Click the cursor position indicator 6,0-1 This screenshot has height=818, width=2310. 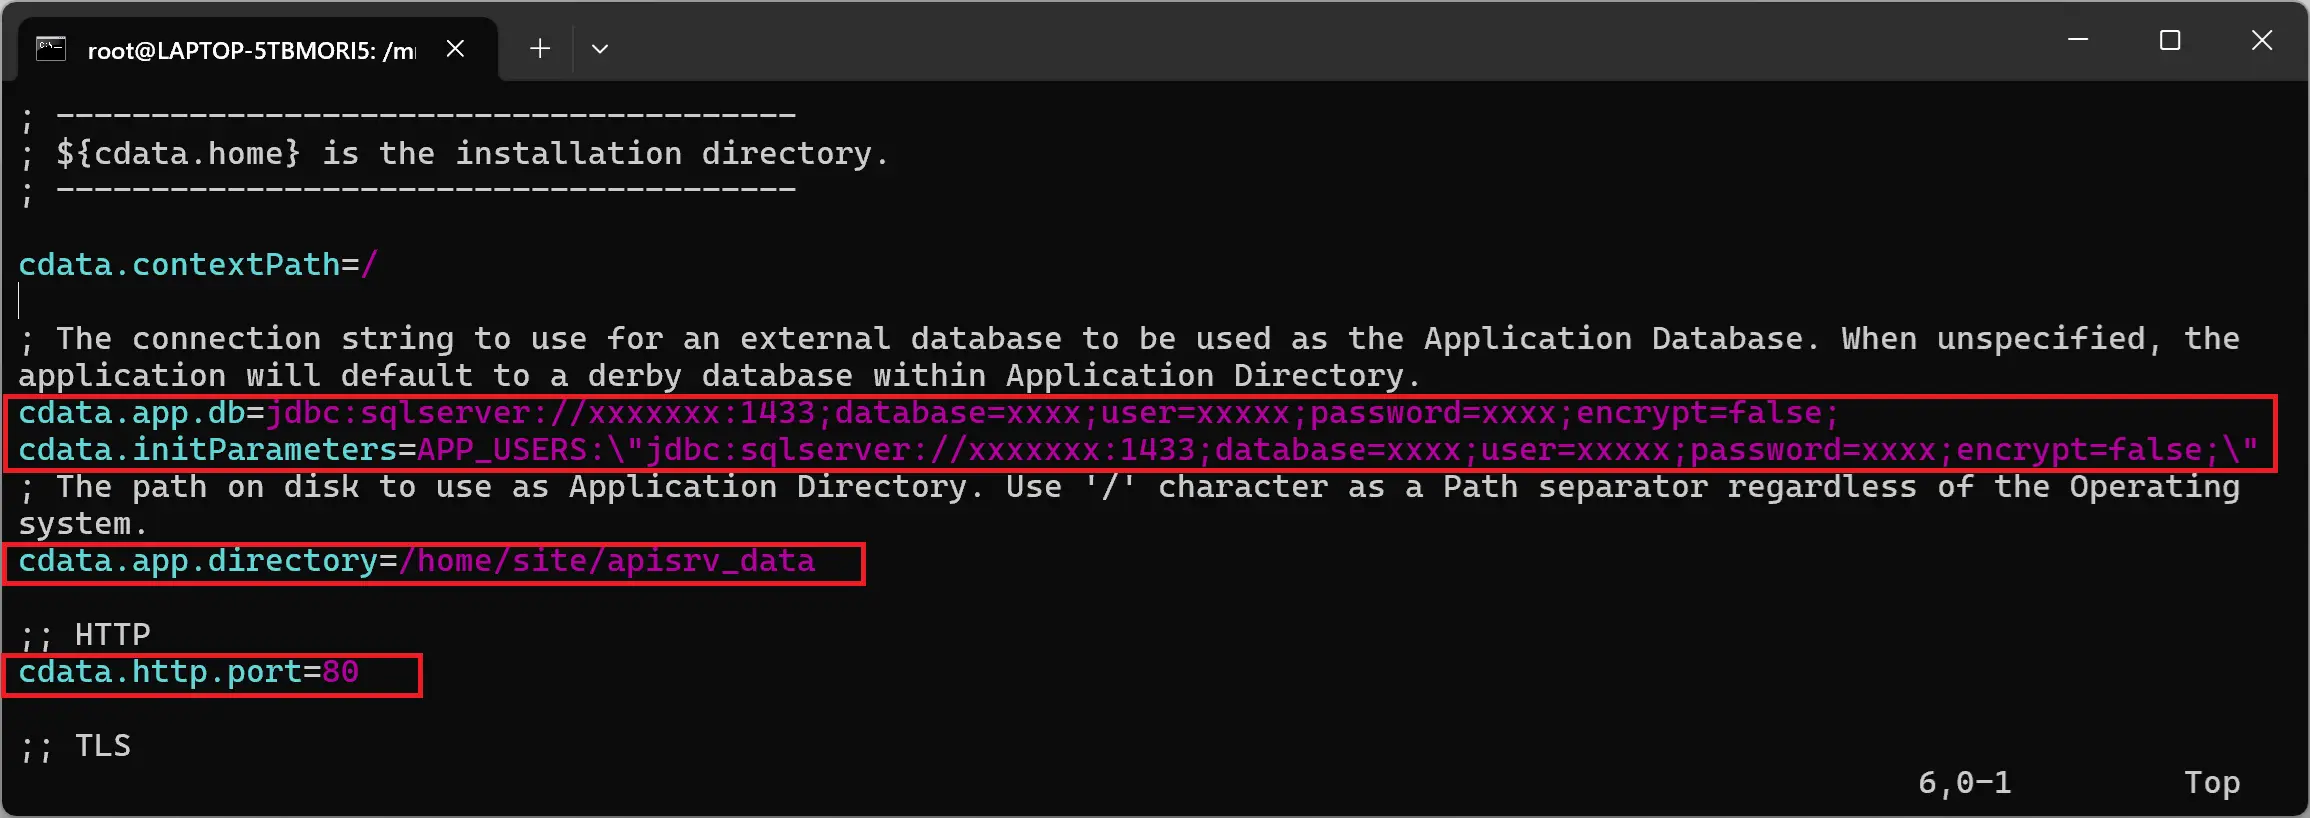coord(1964,782)
